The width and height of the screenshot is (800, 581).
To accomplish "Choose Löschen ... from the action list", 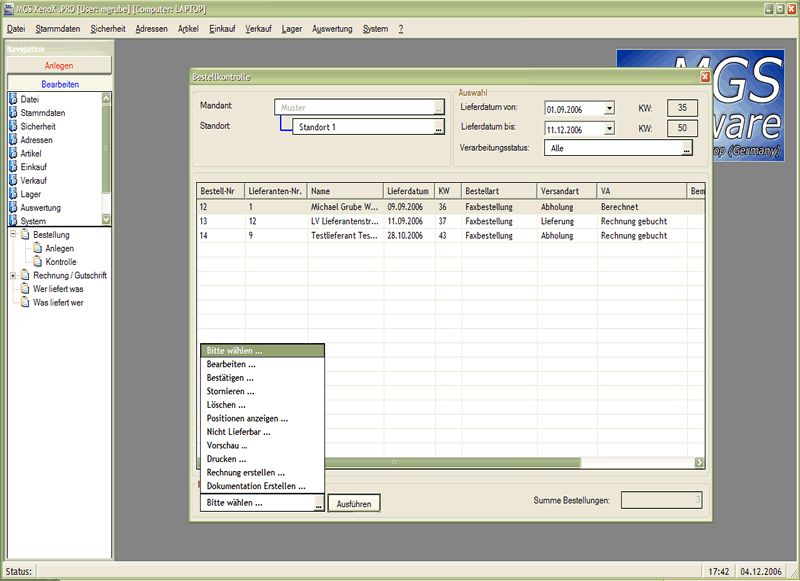I will 262,405.
